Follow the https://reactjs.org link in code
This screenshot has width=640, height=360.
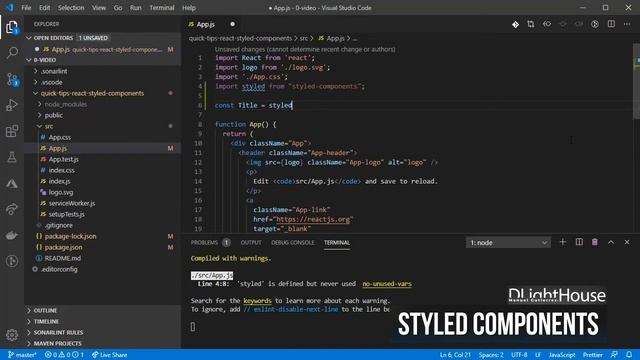click(x=313, y=220)
